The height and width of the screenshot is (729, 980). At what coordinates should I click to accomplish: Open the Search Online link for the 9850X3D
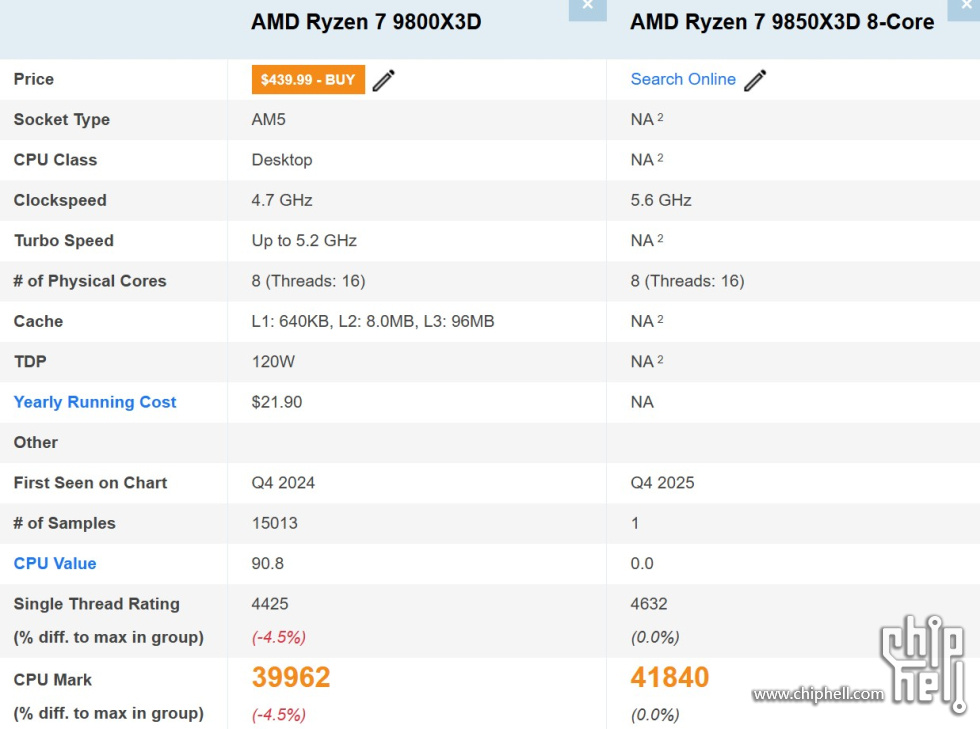point(683,79)
